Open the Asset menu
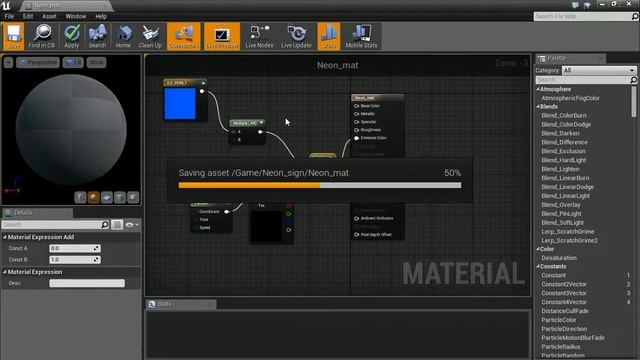Screen dimensions: 640x360 (49, 16)
